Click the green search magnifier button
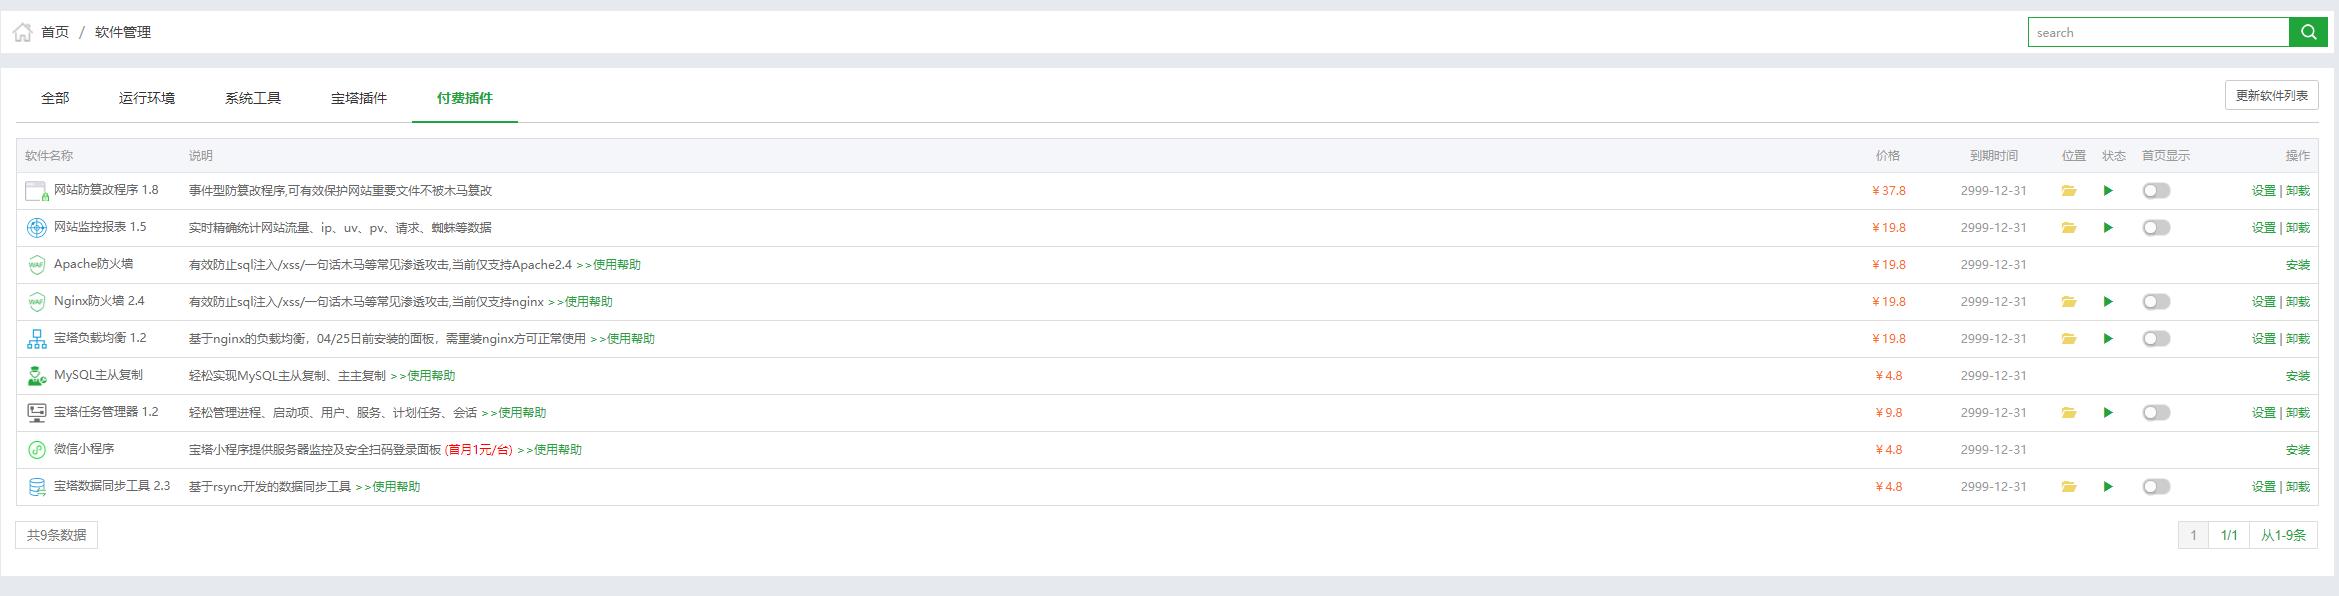The image size is (2339, 596). click(x=2308, y=32)
